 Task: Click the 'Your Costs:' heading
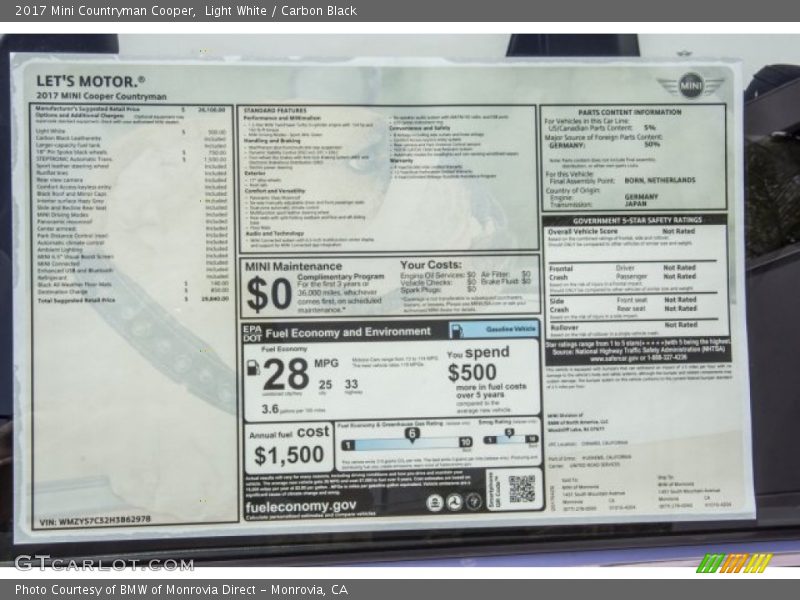click(431, 265)
